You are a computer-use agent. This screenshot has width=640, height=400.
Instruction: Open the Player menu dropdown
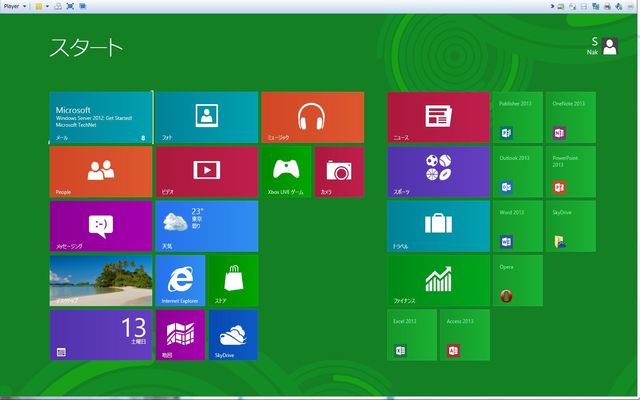pyautogui.click(x=15, y=6)
